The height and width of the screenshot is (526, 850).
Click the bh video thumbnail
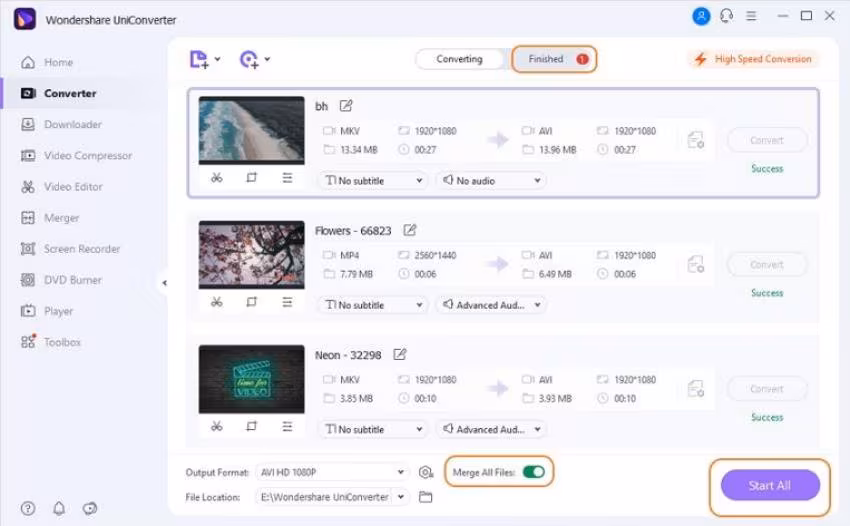[x=252, y=130]
